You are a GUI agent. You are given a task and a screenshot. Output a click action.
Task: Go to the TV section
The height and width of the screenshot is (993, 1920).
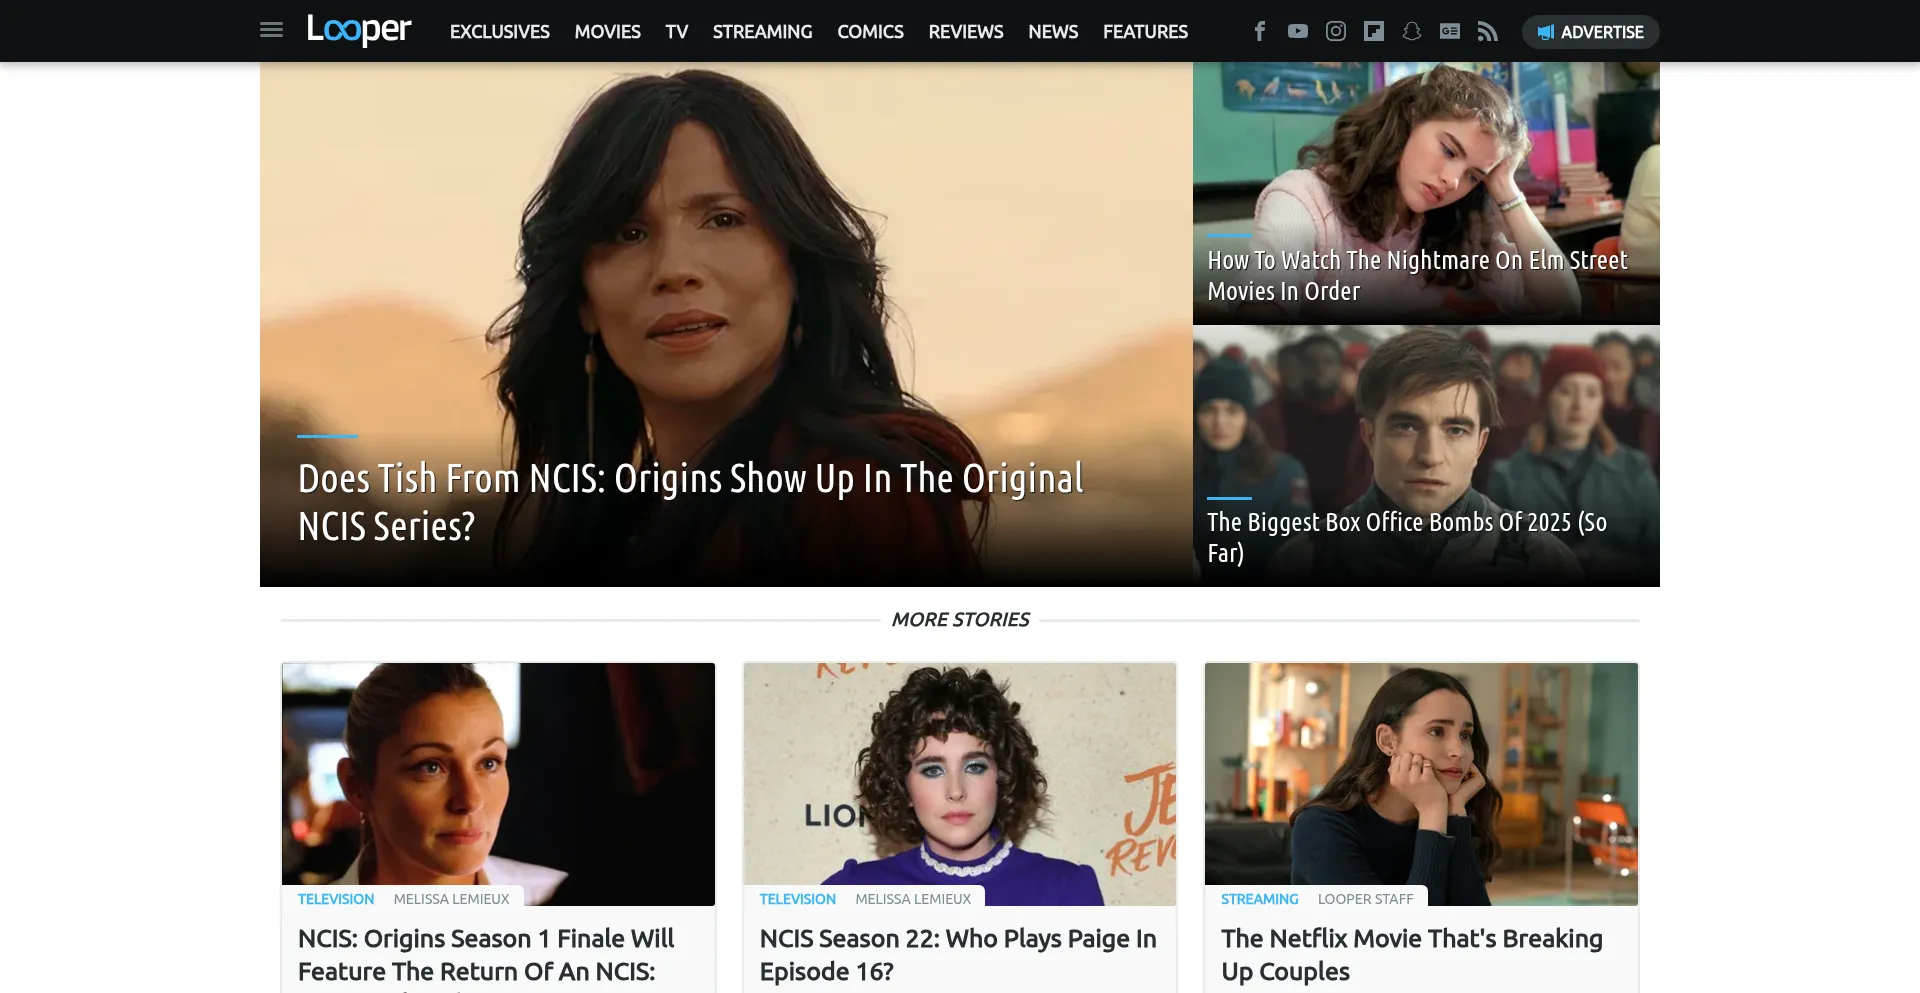(x=677, y=32)
